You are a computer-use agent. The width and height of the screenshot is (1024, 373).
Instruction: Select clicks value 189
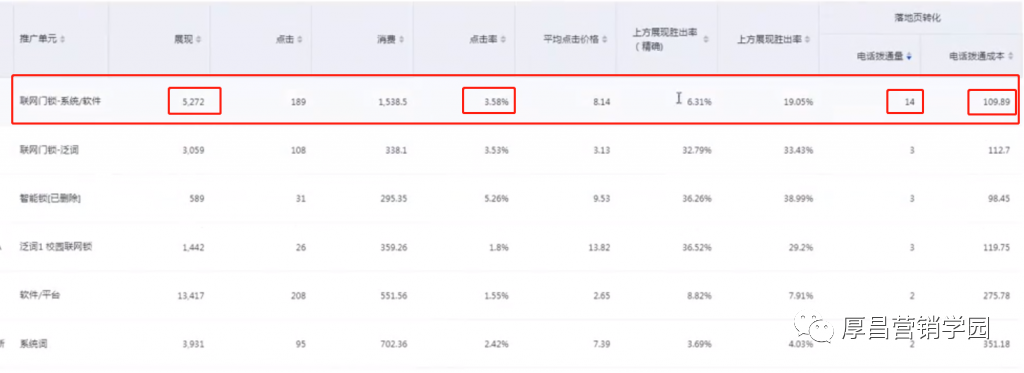click(x=298, y=102)
